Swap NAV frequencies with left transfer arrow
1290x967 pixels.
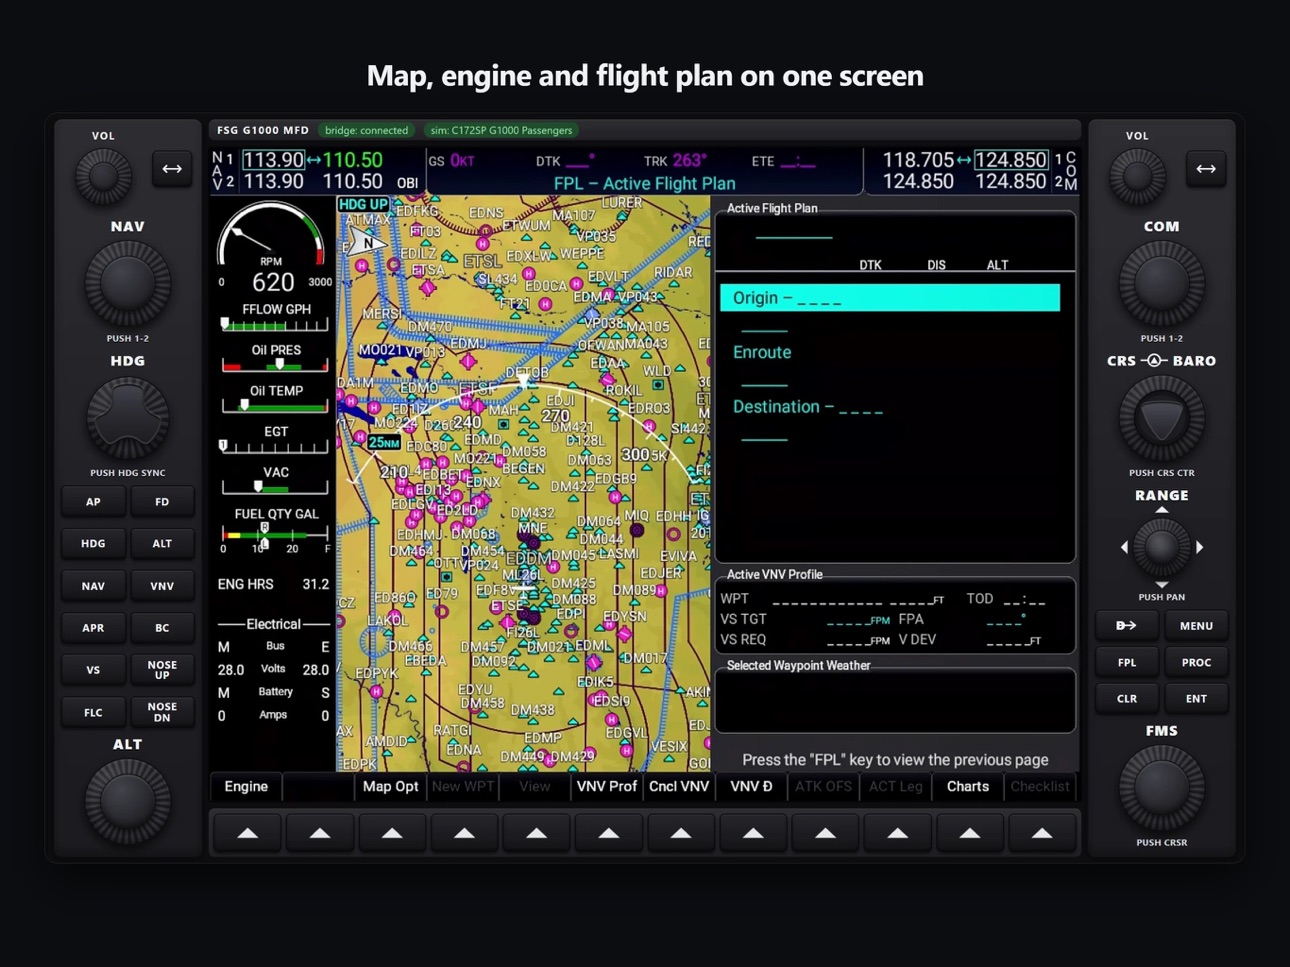pyautogui.click(x=172, y=168)
